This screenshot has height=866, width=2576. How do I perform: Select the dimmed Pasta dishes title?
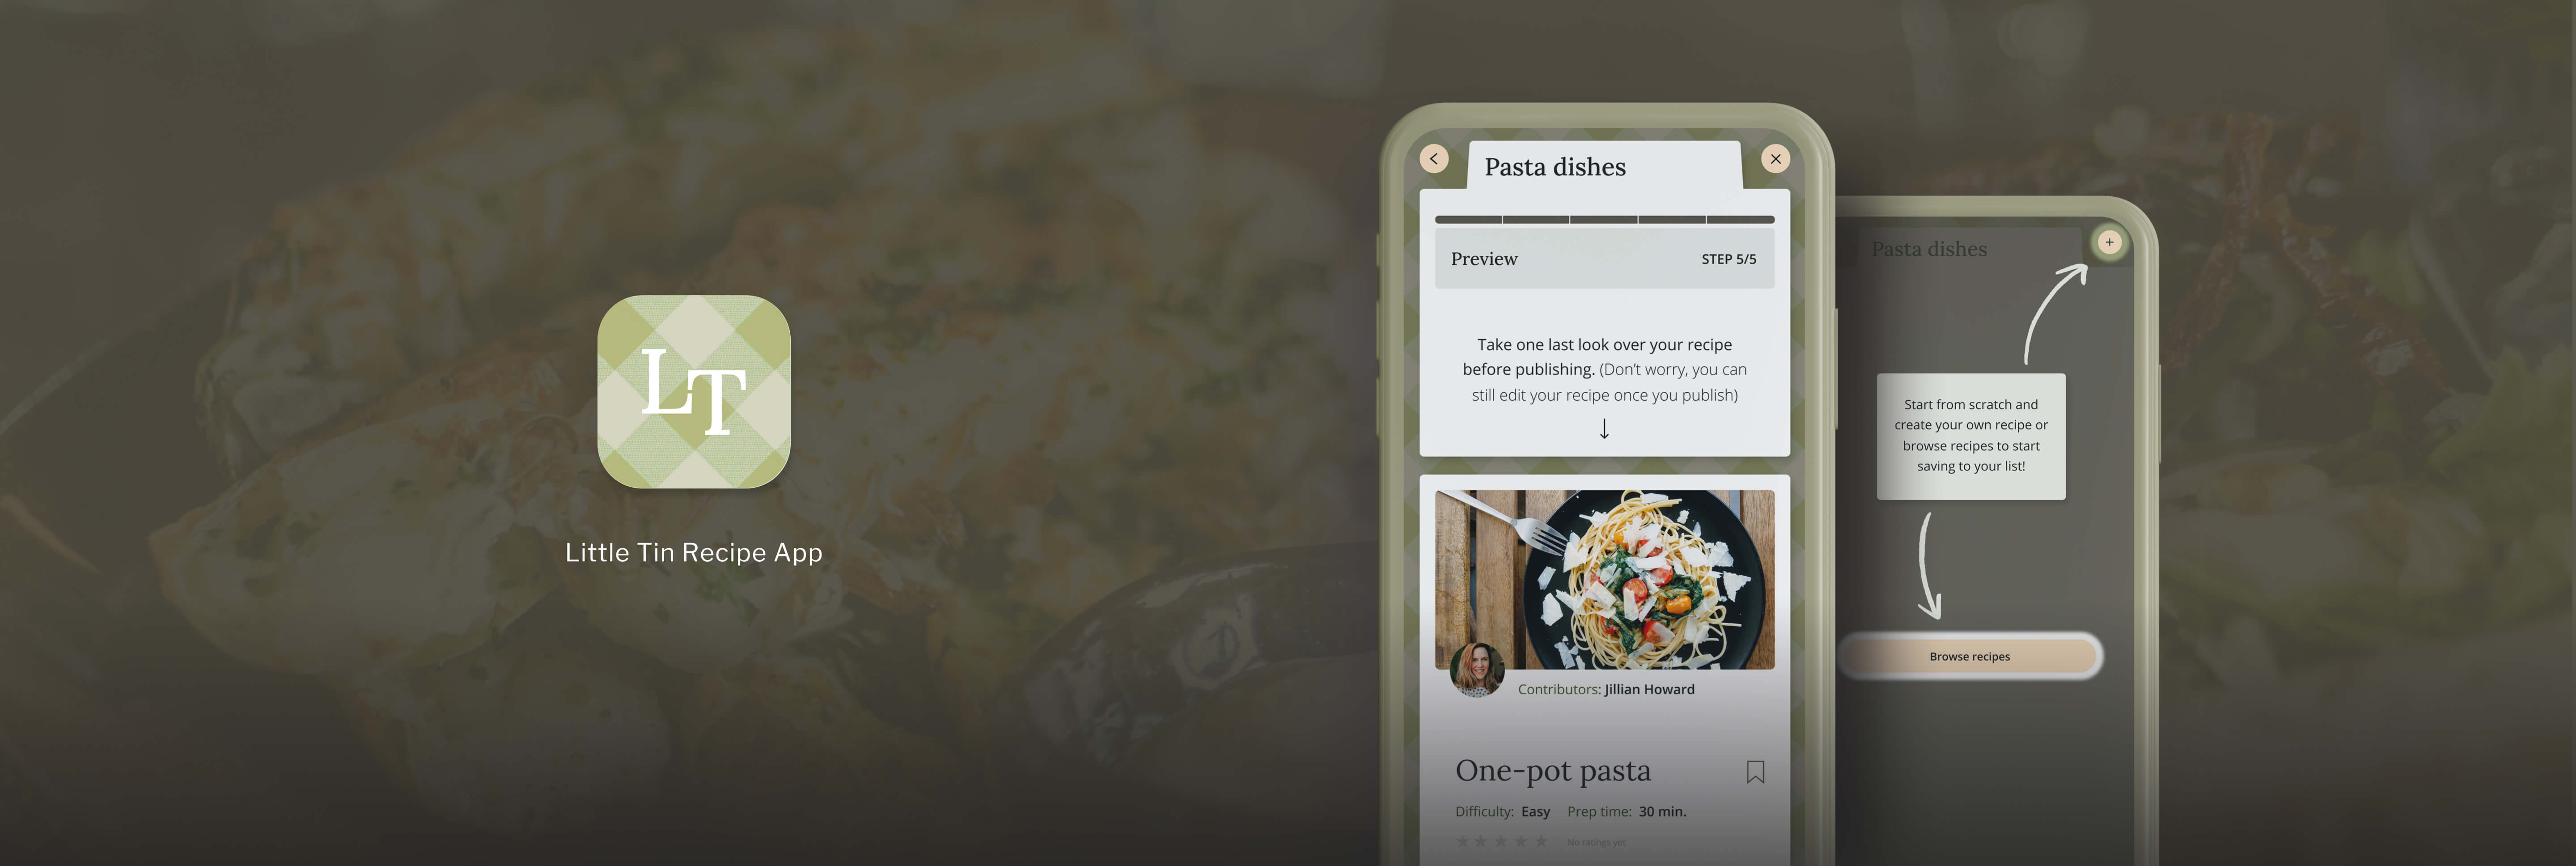click(x=1929, y=249)
